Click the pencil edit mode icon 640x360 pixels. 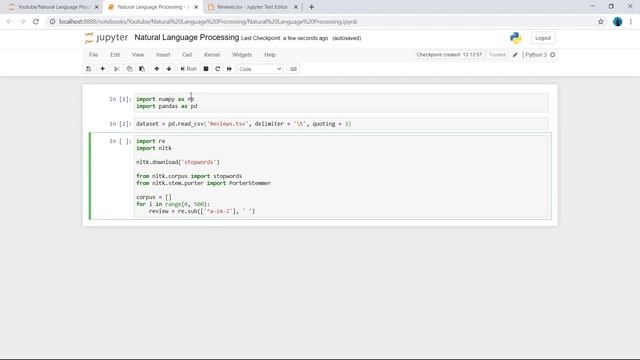(x=515, y=55)
